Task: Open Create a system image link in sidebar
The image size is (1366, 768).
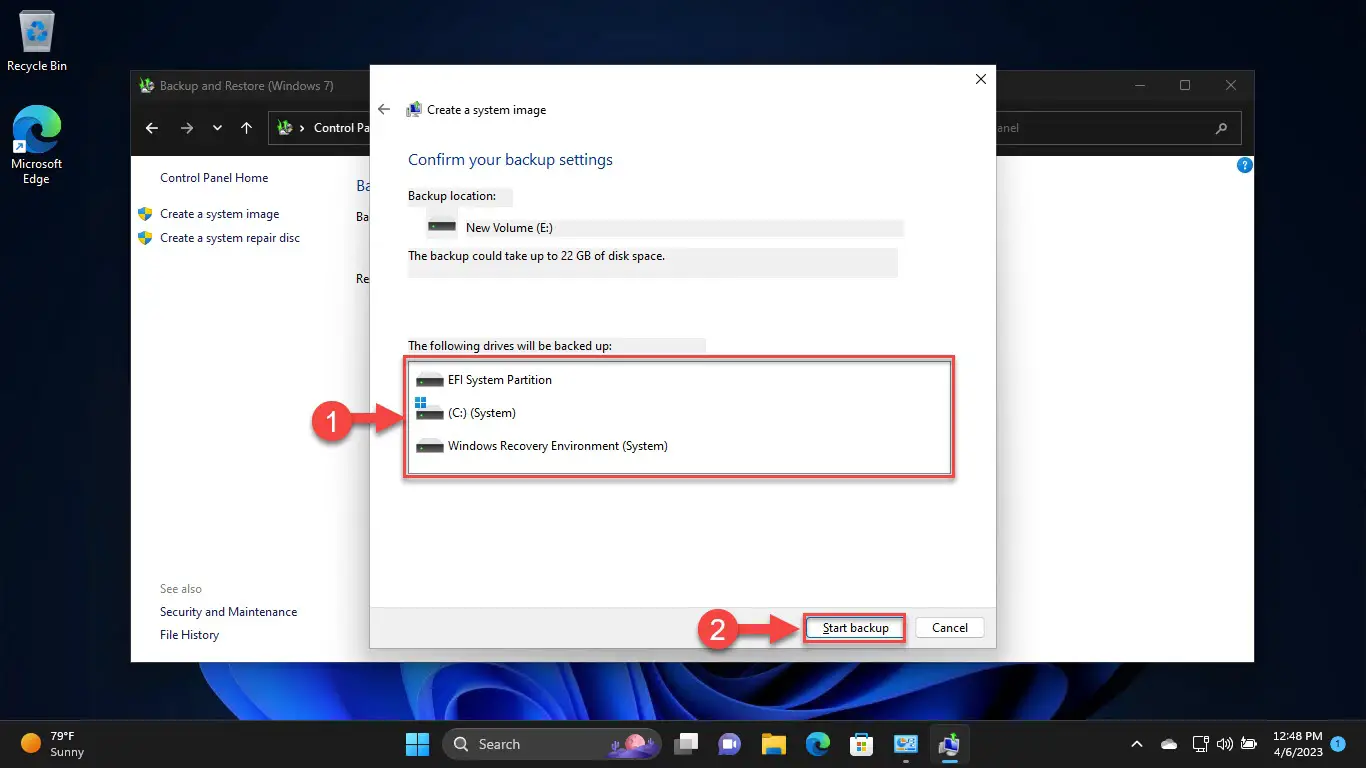Action: 220,214
